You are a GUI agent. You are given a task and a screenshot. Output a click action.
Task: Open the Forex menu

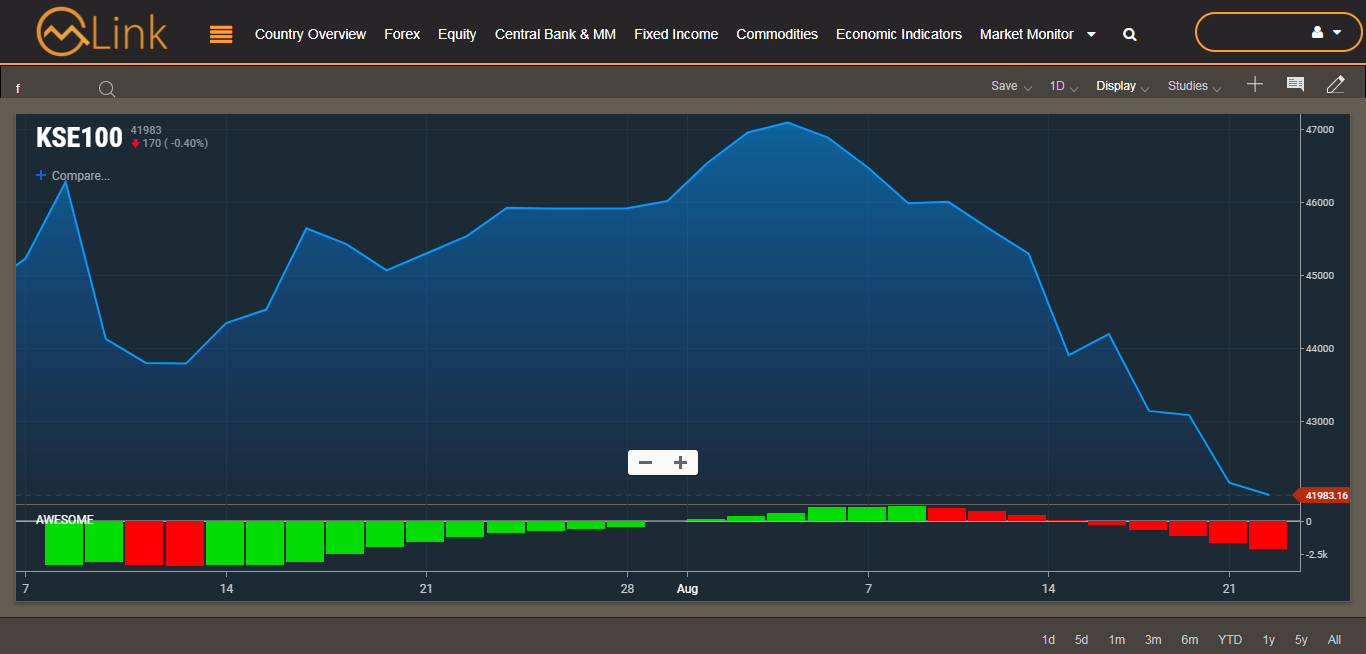[x=402, y=34]
